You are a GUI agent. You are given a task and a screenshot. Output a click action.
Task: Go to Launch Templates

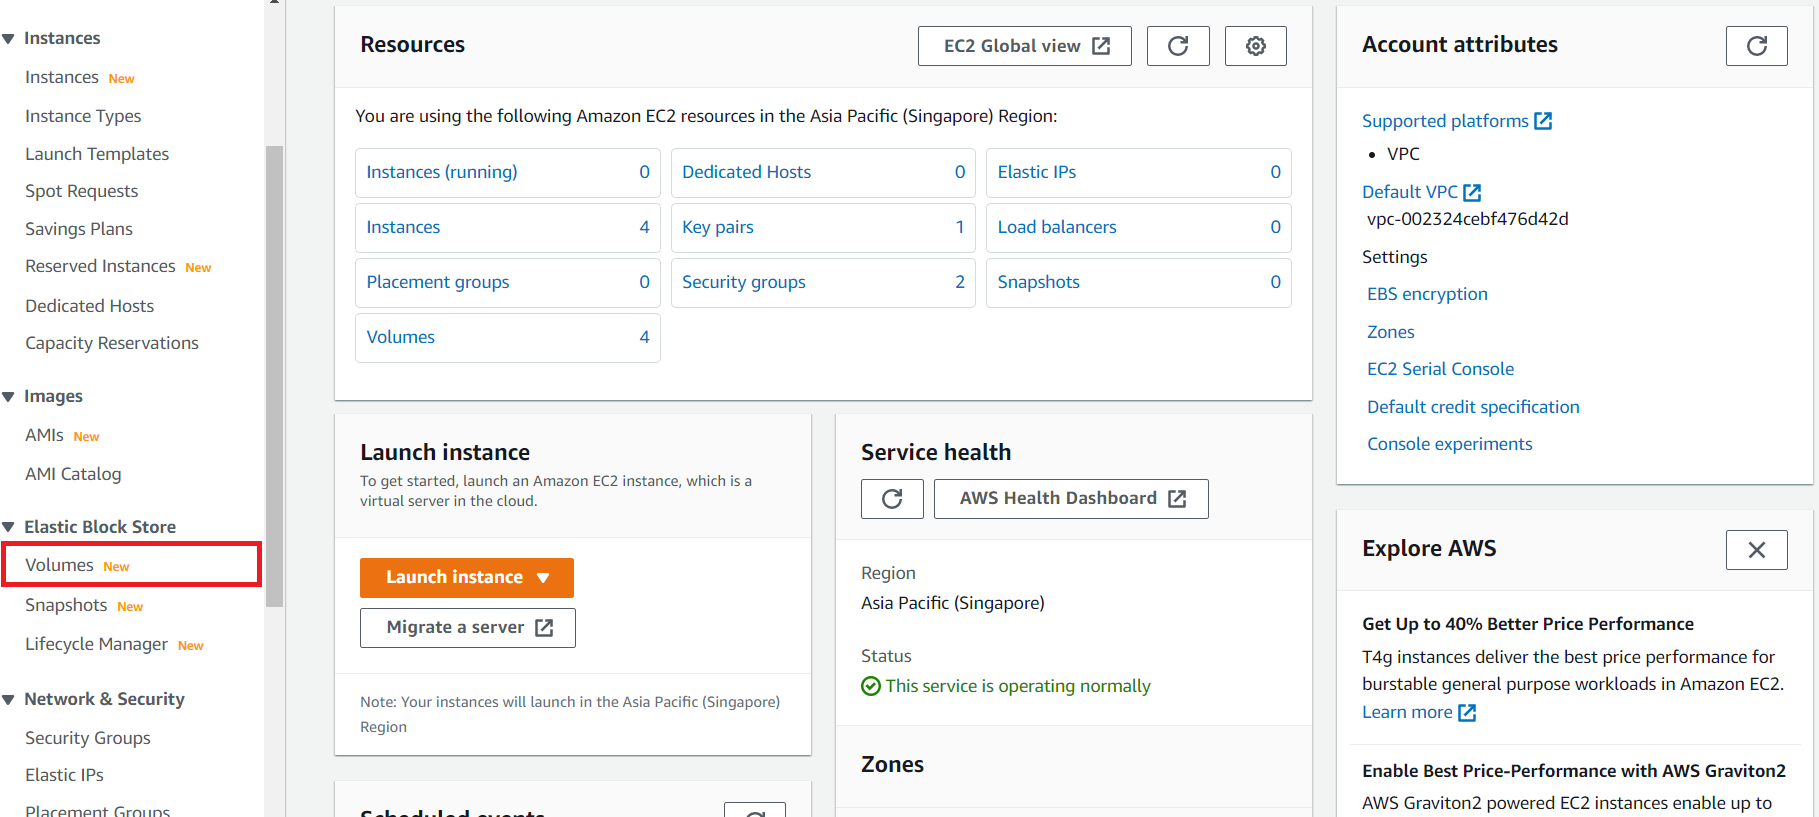[97, 154]
